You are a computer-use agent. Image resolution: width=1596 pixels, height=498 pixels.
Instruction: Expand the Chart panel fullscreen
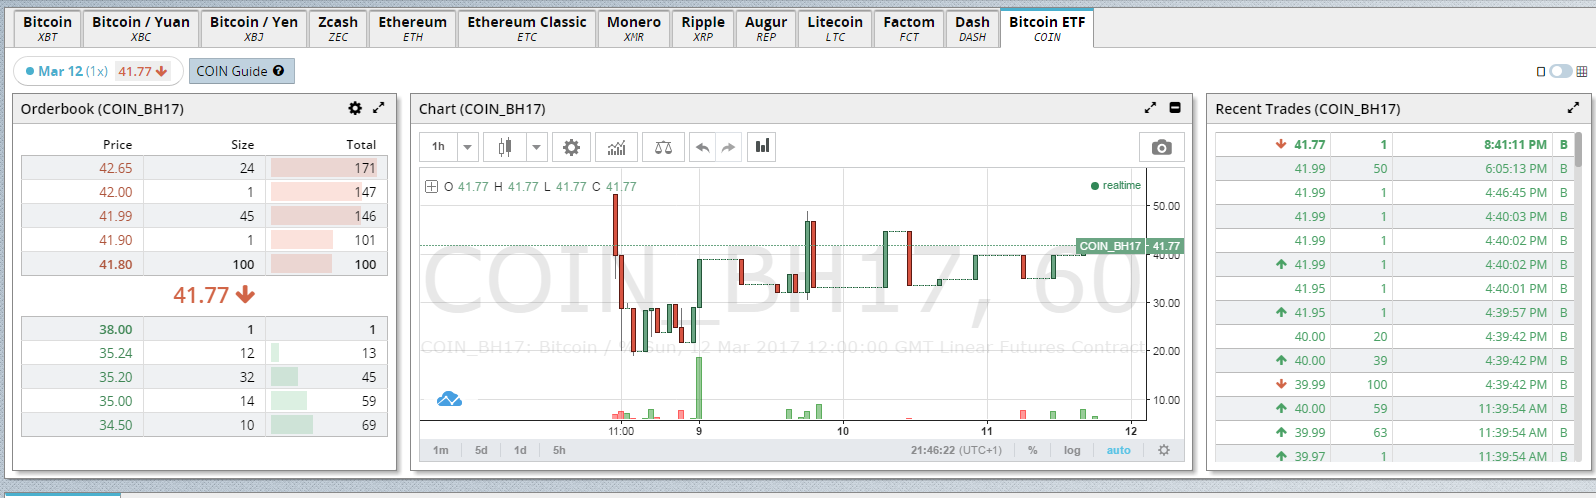[1150, 108]
